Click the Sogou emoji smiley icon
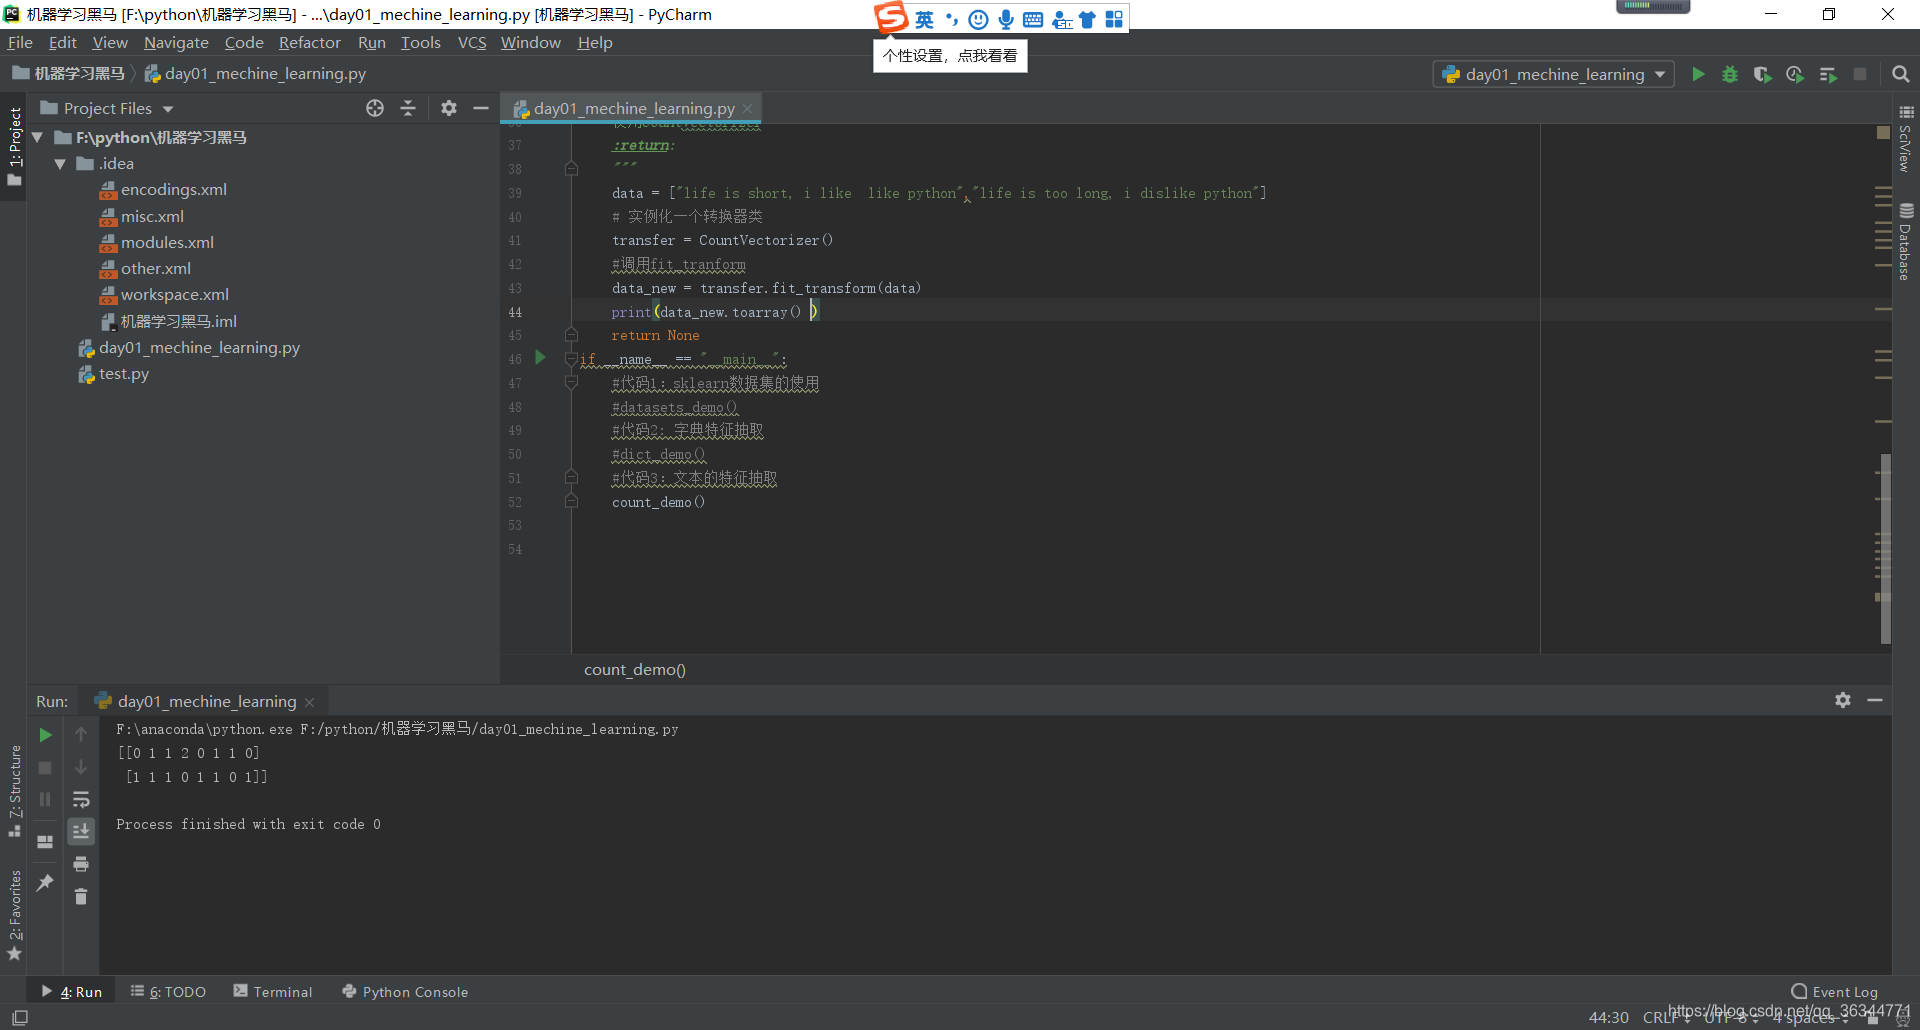 pos(978,19)
